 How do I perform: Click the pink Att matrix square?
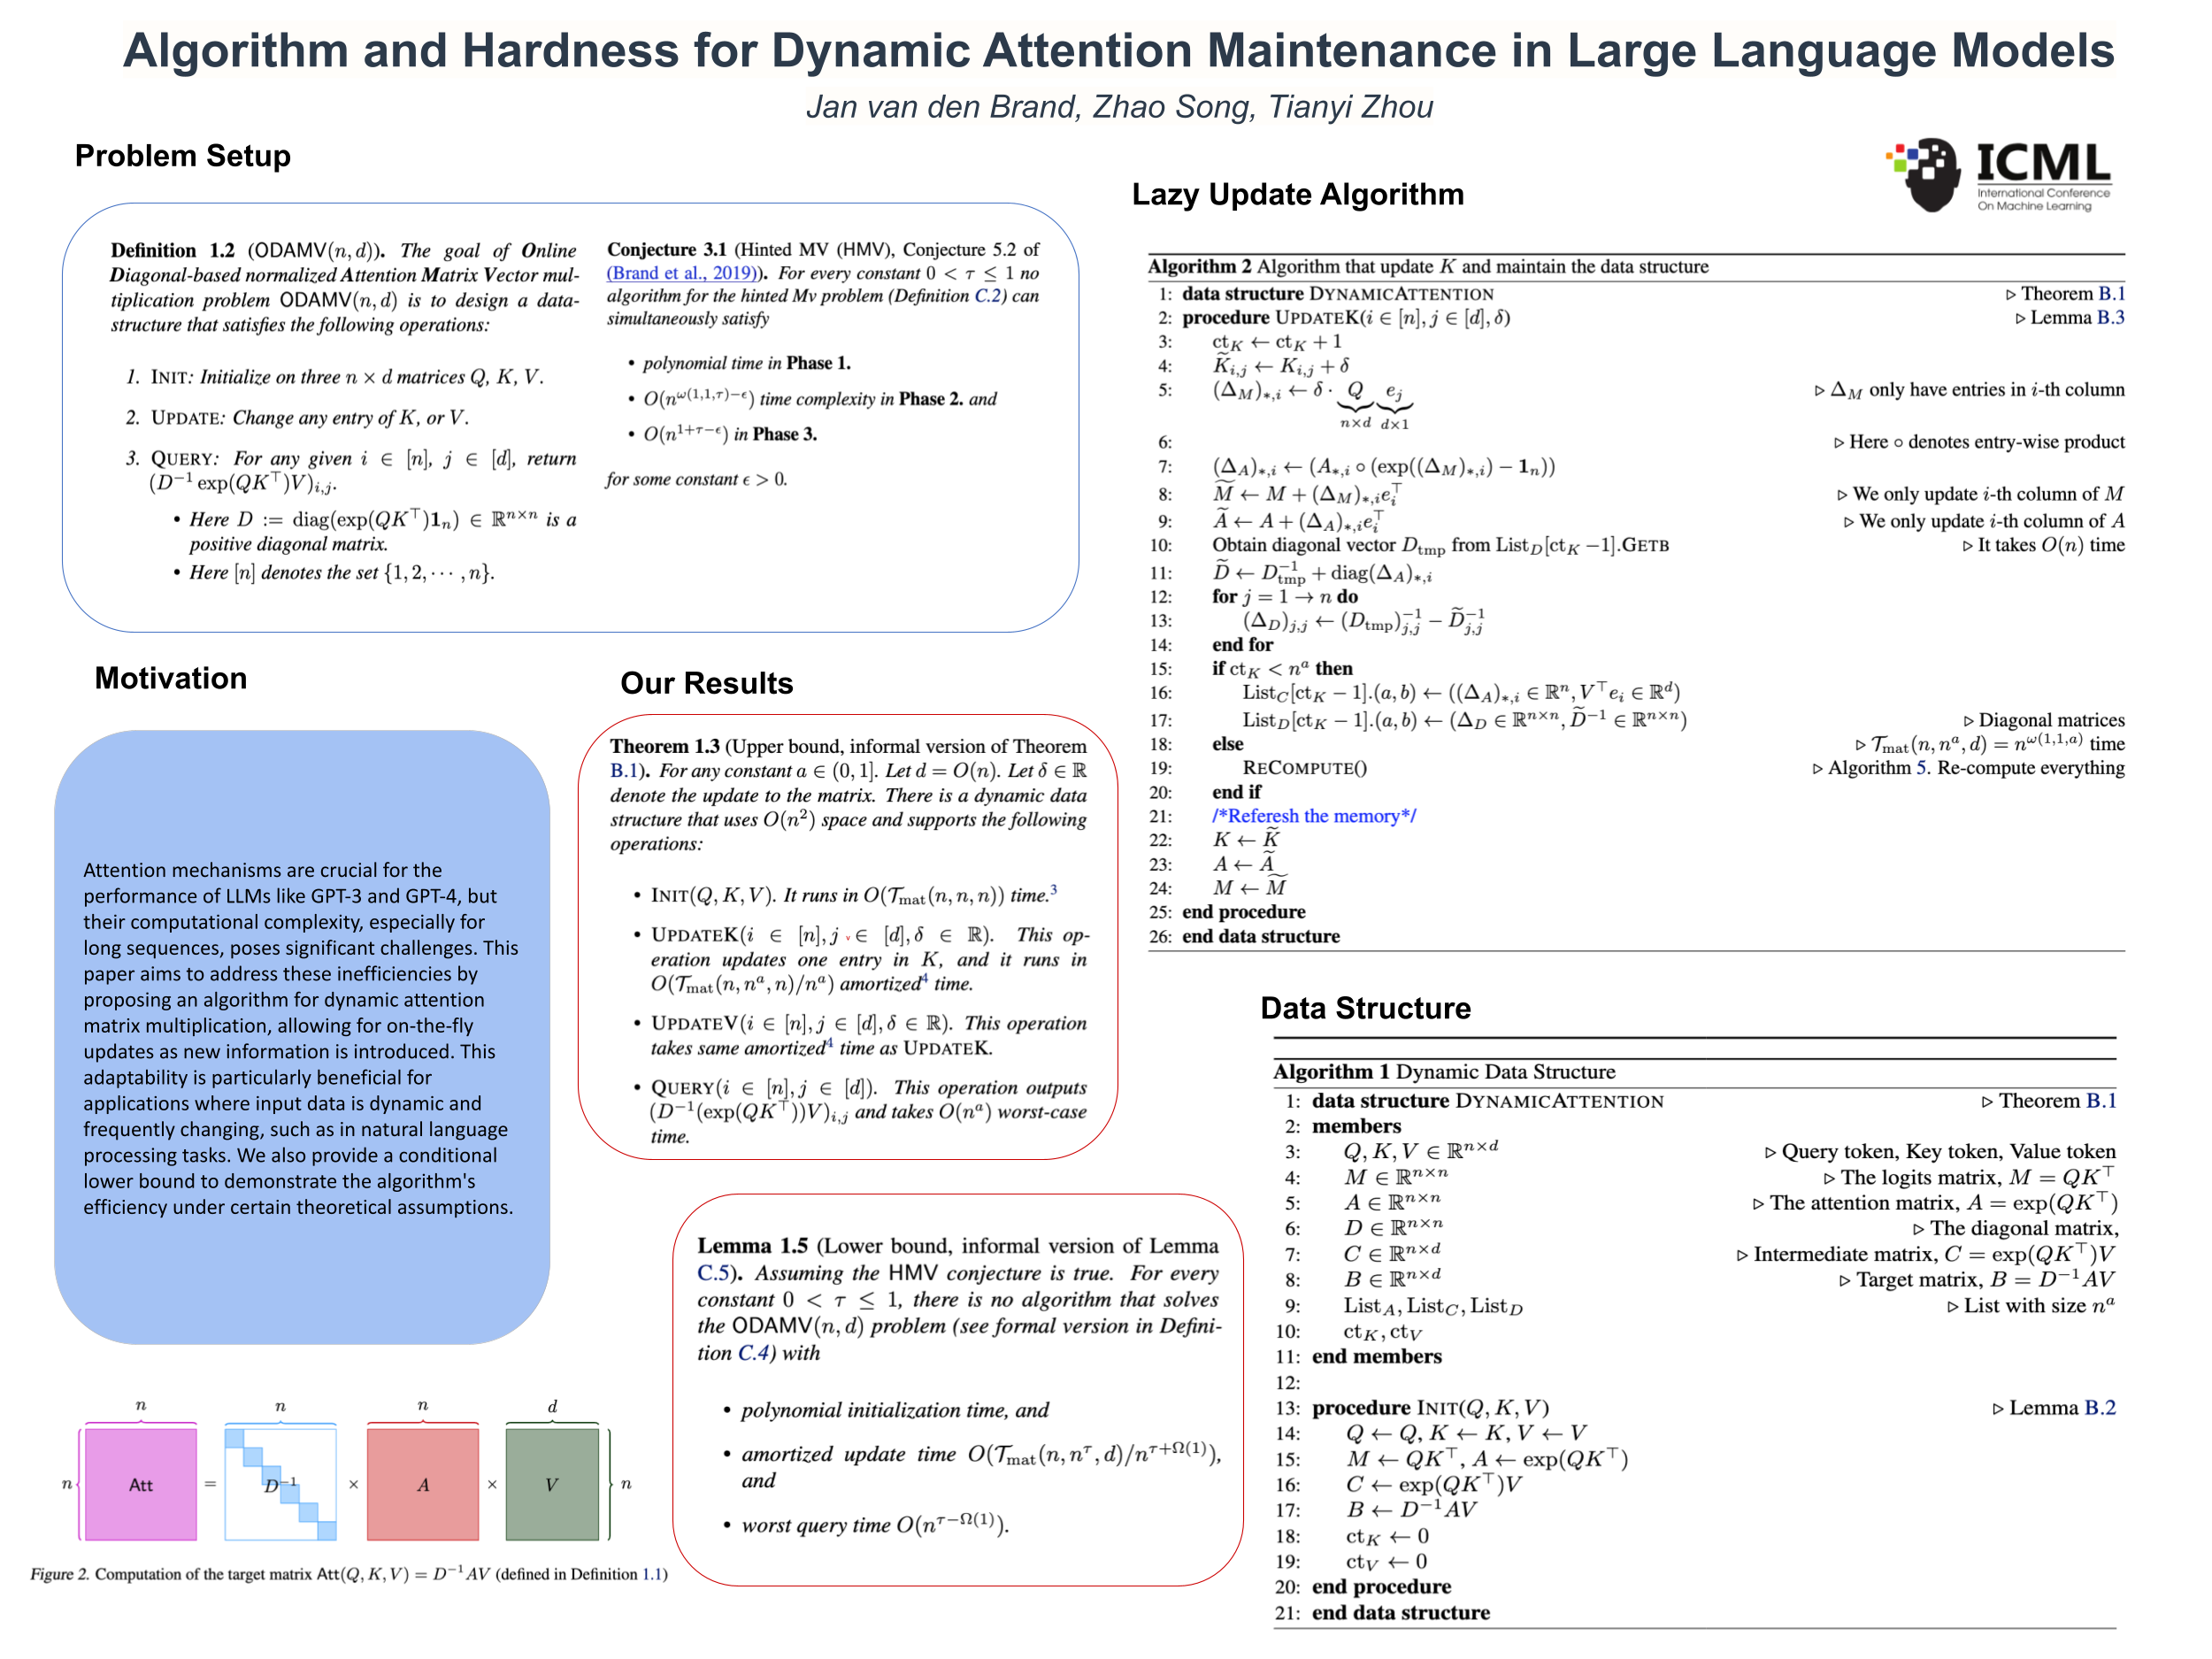coord(141,1484)
